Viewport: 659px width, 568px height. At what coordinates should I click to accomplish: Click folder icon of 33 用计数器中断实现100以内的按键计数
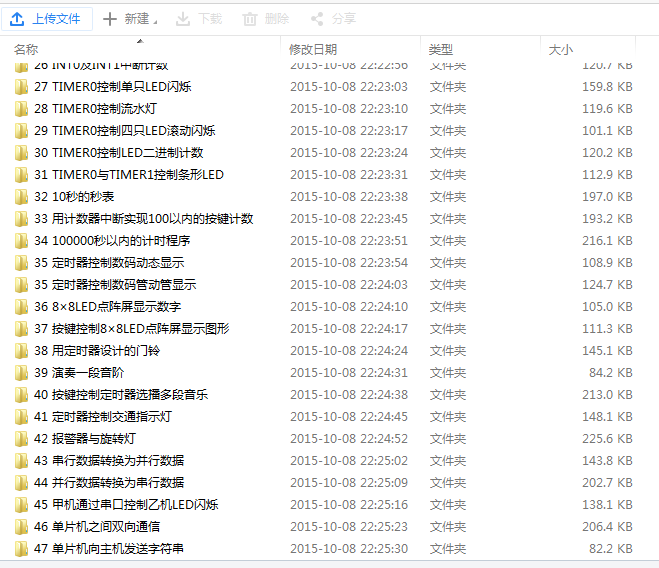pos(21,219)
